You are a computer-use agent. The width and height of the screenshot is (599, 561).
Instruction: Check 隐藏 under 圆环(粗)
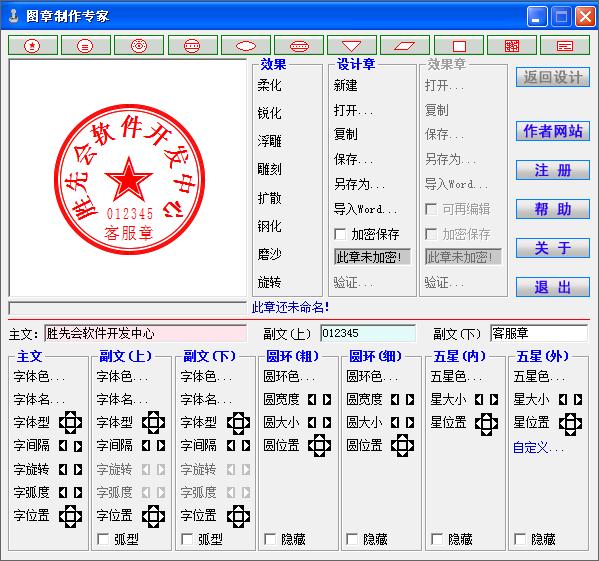(270, 539)
